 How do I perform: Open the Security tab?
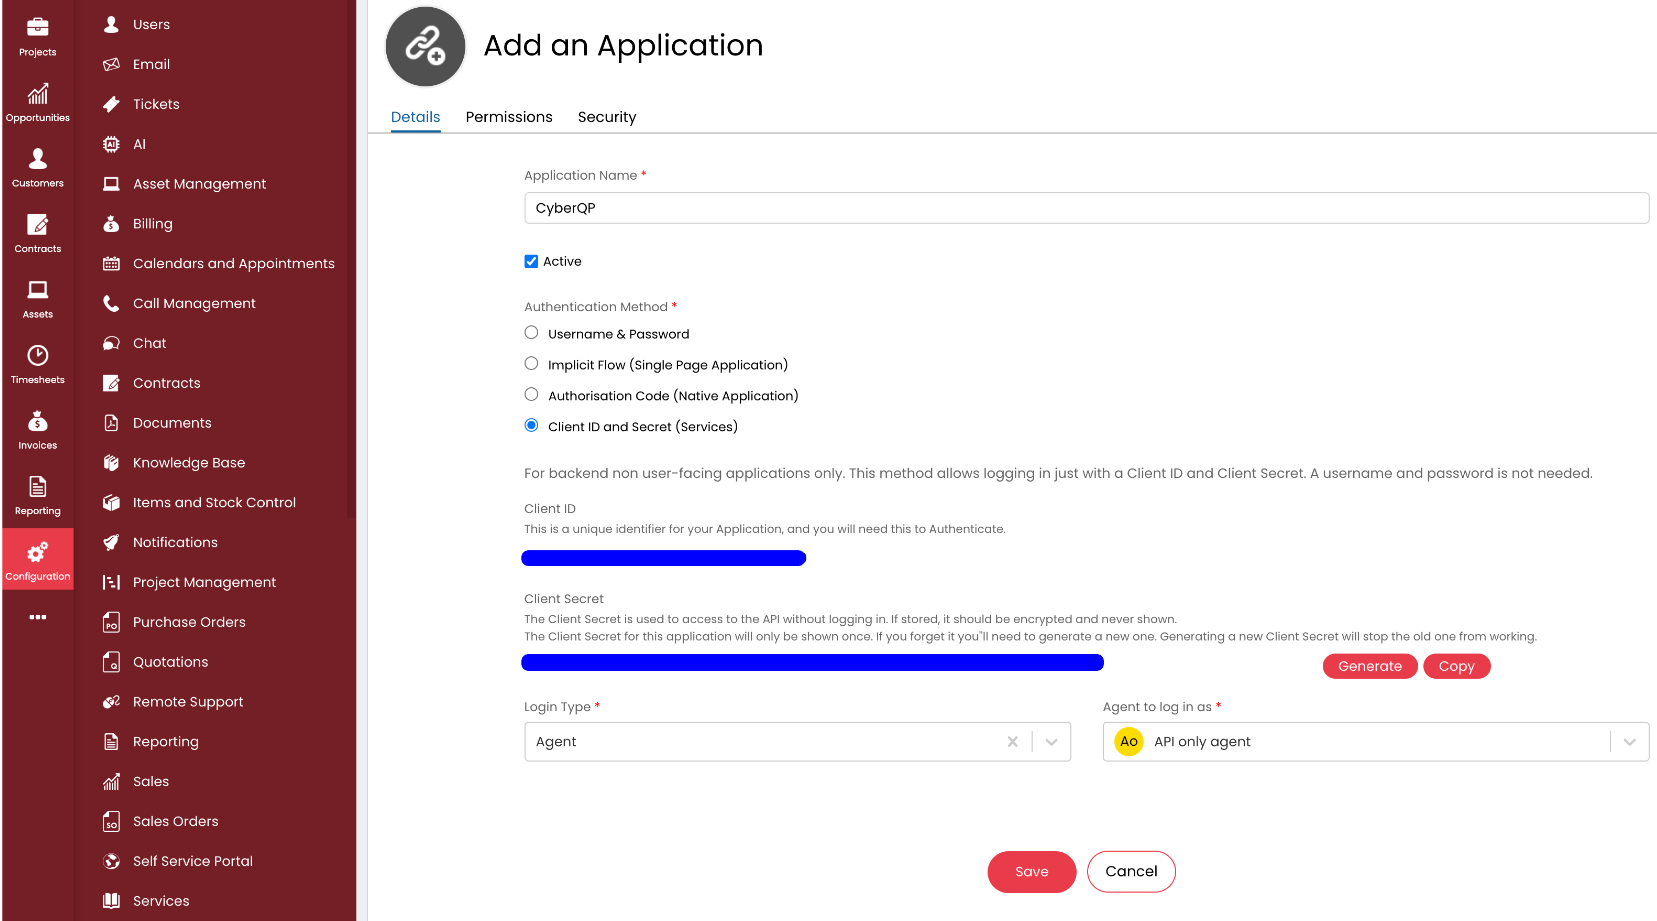[x=606, y=117]
